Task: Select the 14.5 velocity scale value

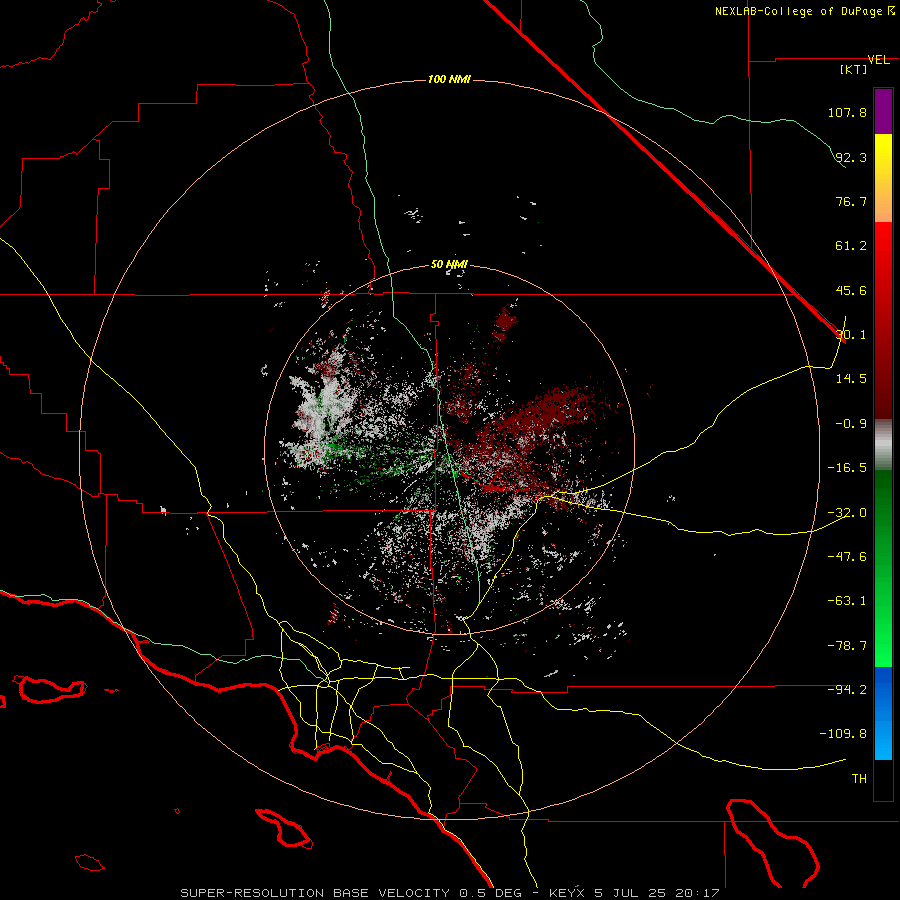Action: pyautogui.click(x=850, y=379)
